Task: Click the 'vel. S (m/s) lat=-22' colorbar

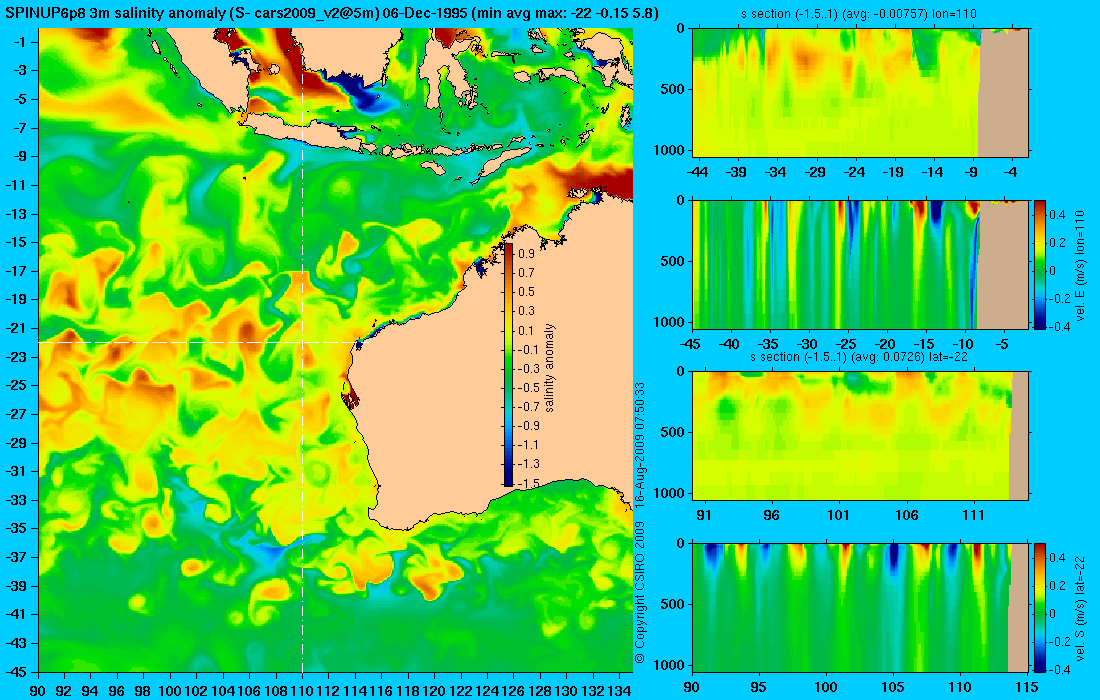Action: [1039, 607]
